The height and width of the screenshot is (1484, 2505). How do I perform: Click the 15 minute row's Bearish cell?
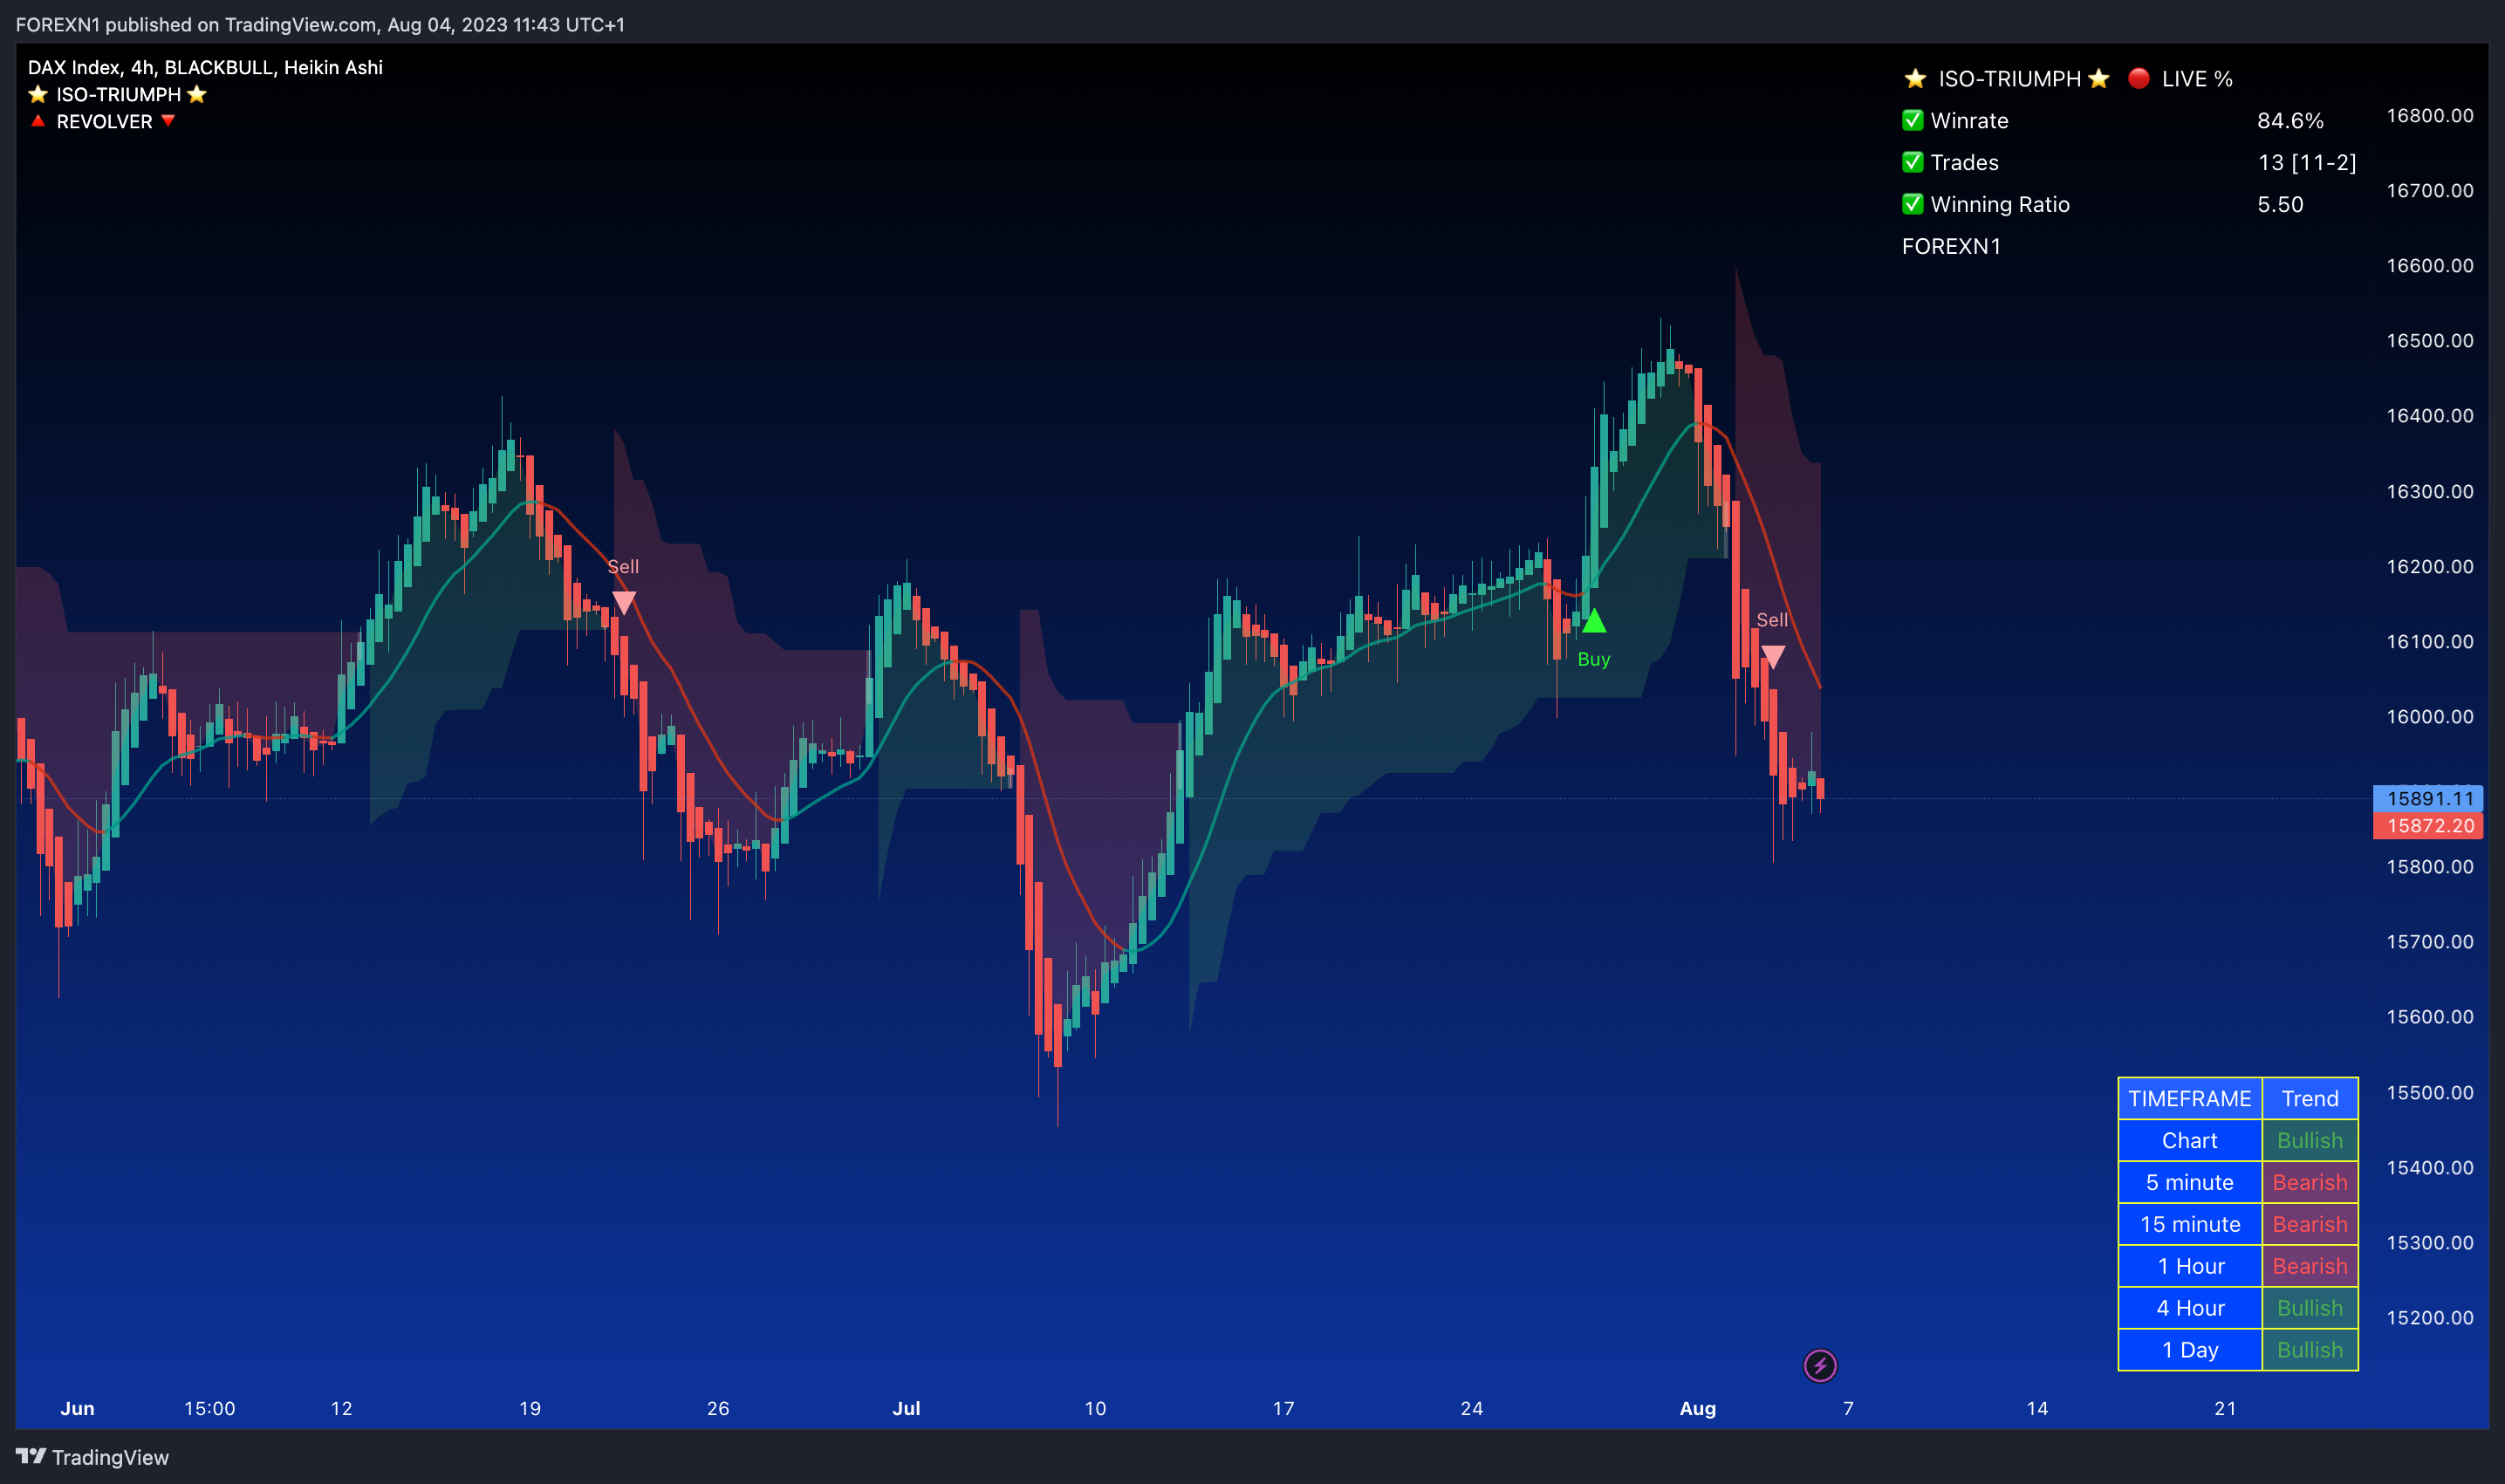[x=2310, y=1224]
